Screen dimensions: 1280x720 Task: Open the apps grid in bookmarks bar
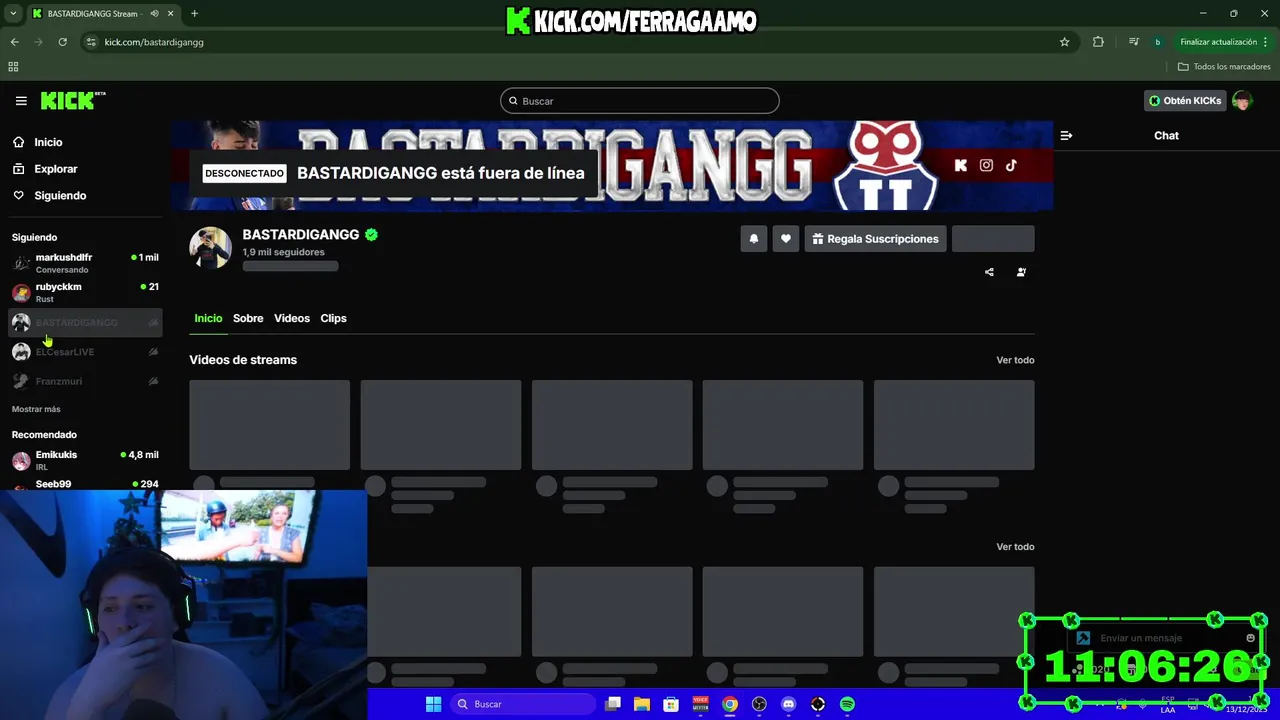[x=13, y=67]
